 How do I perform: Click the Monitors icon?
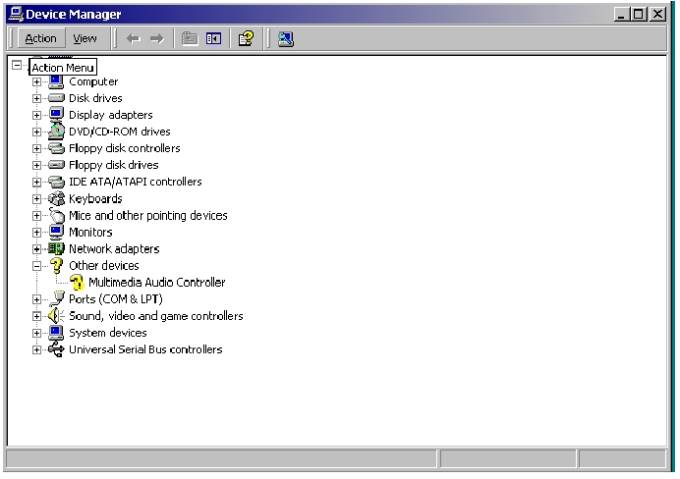[56, 232]
